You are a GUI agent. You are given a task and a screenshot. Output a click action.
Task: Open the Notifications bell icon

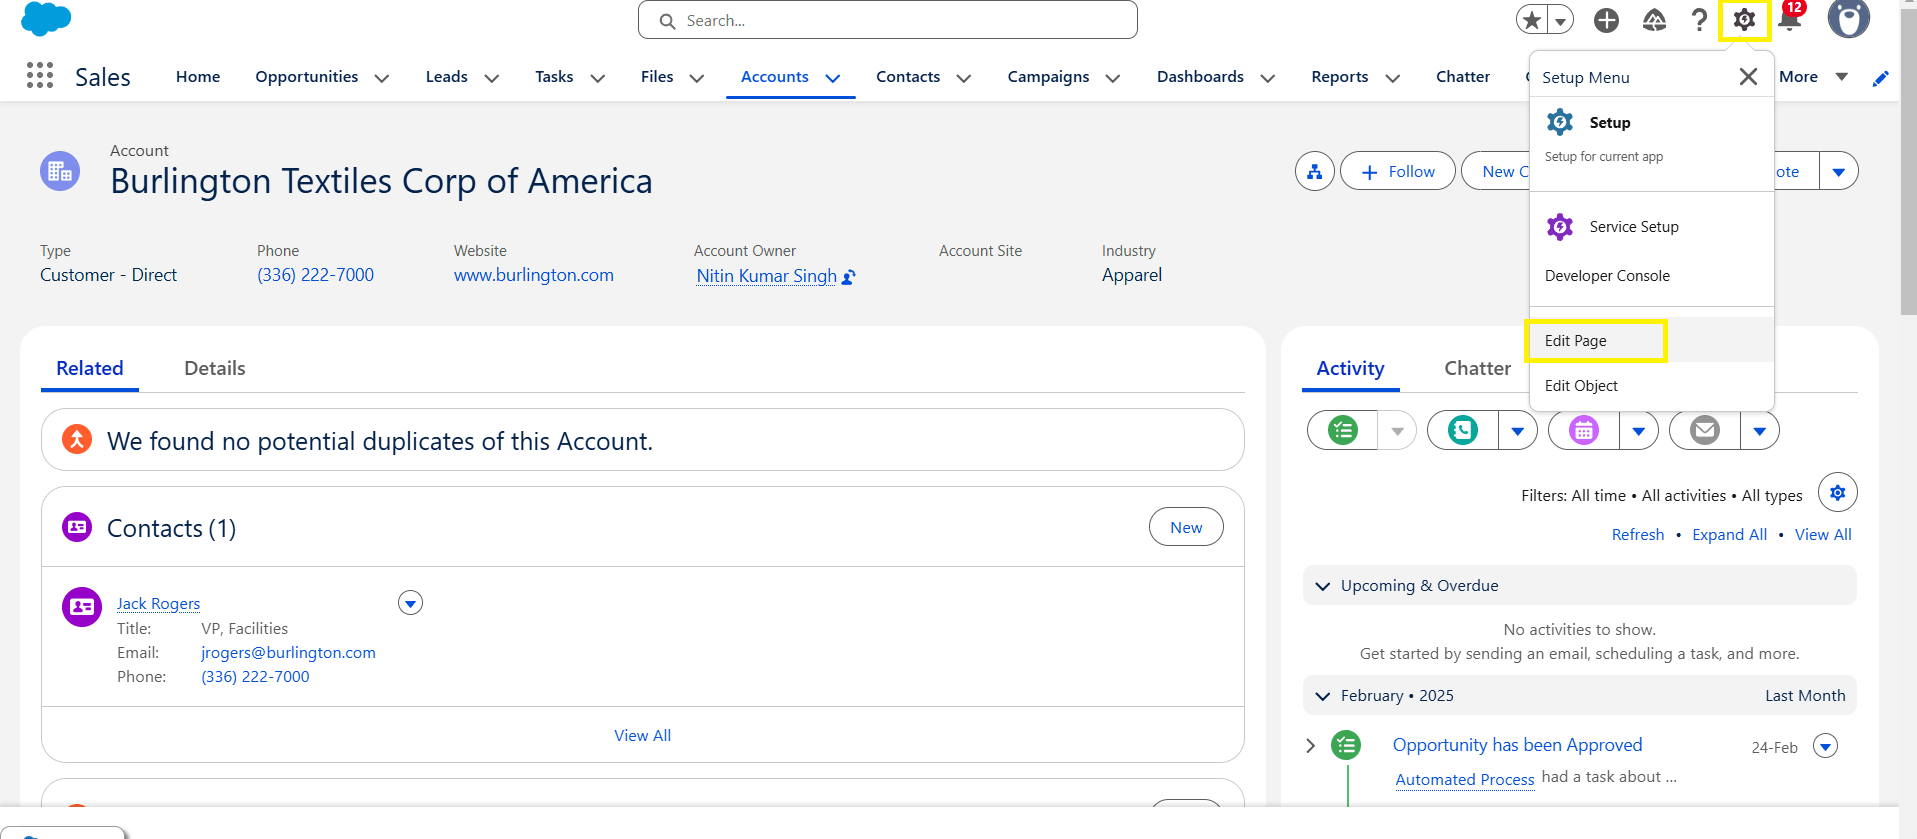click(x=1790, y=18)
